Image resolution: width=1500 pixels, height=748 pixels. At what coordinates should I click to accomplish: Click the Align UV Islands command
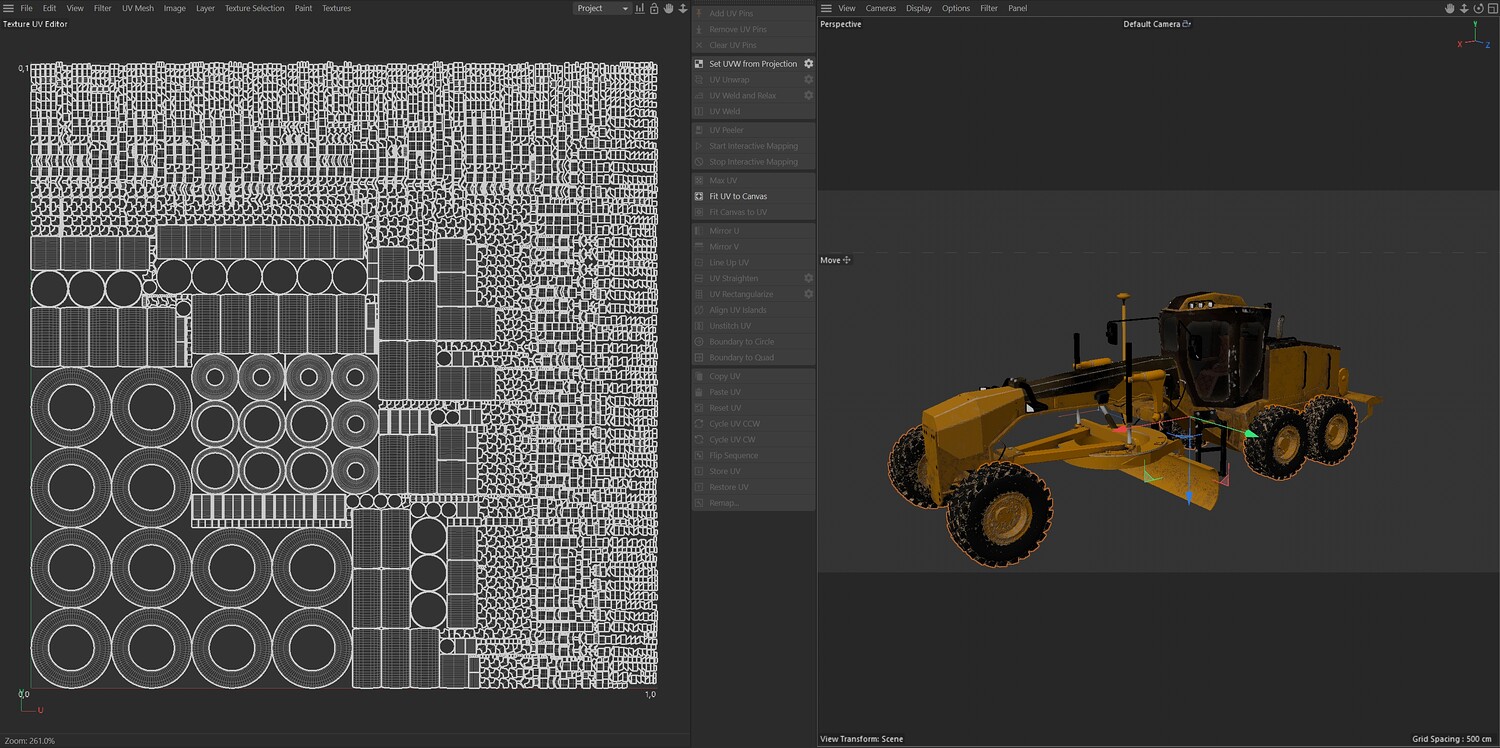[754, 310]
